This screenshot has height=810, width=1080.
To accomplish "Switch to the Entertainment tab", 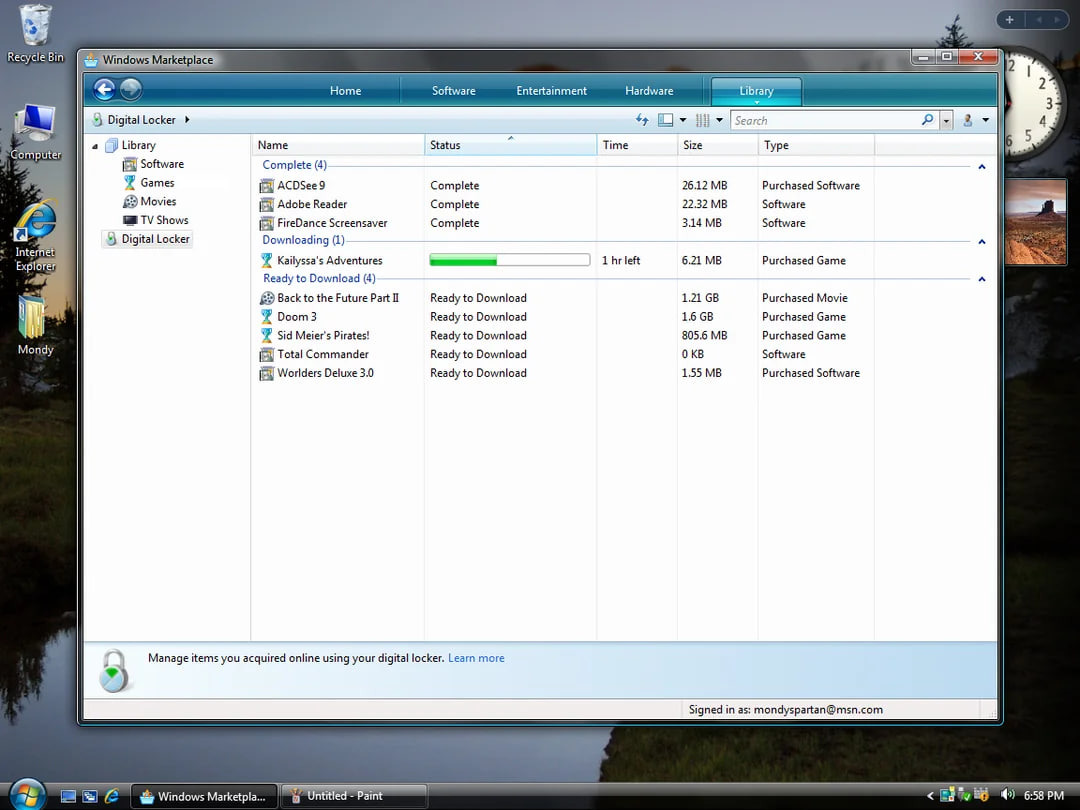I will click(551, 91).
